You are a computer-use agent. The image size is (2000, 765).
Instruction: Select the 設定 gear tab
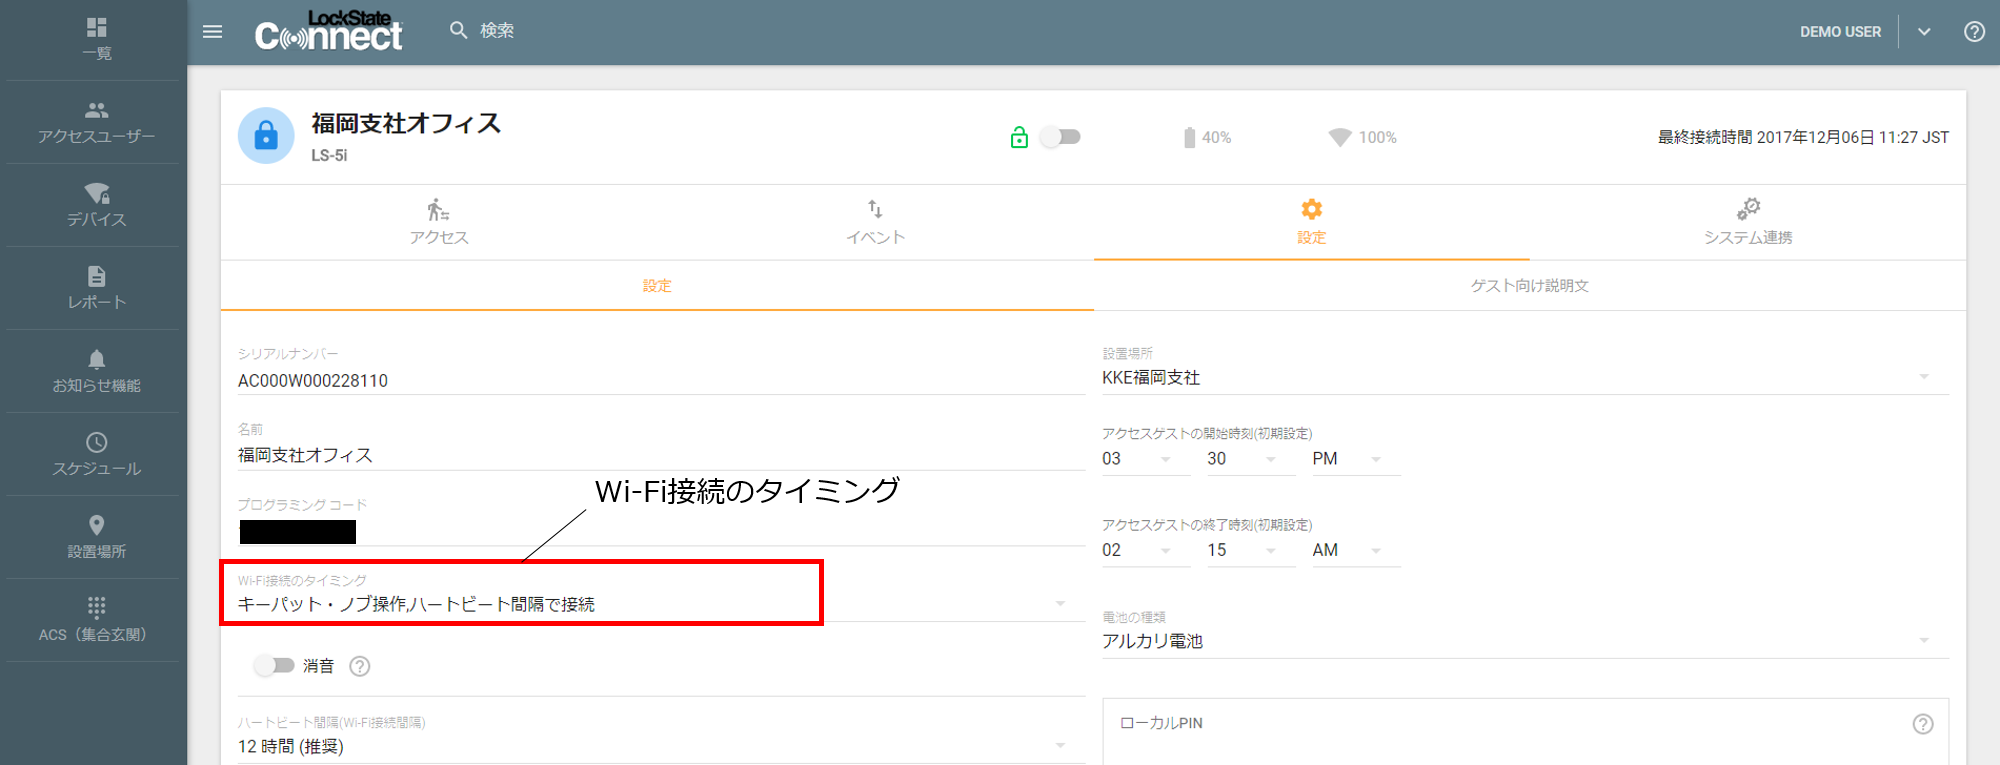click(1311, 222)
